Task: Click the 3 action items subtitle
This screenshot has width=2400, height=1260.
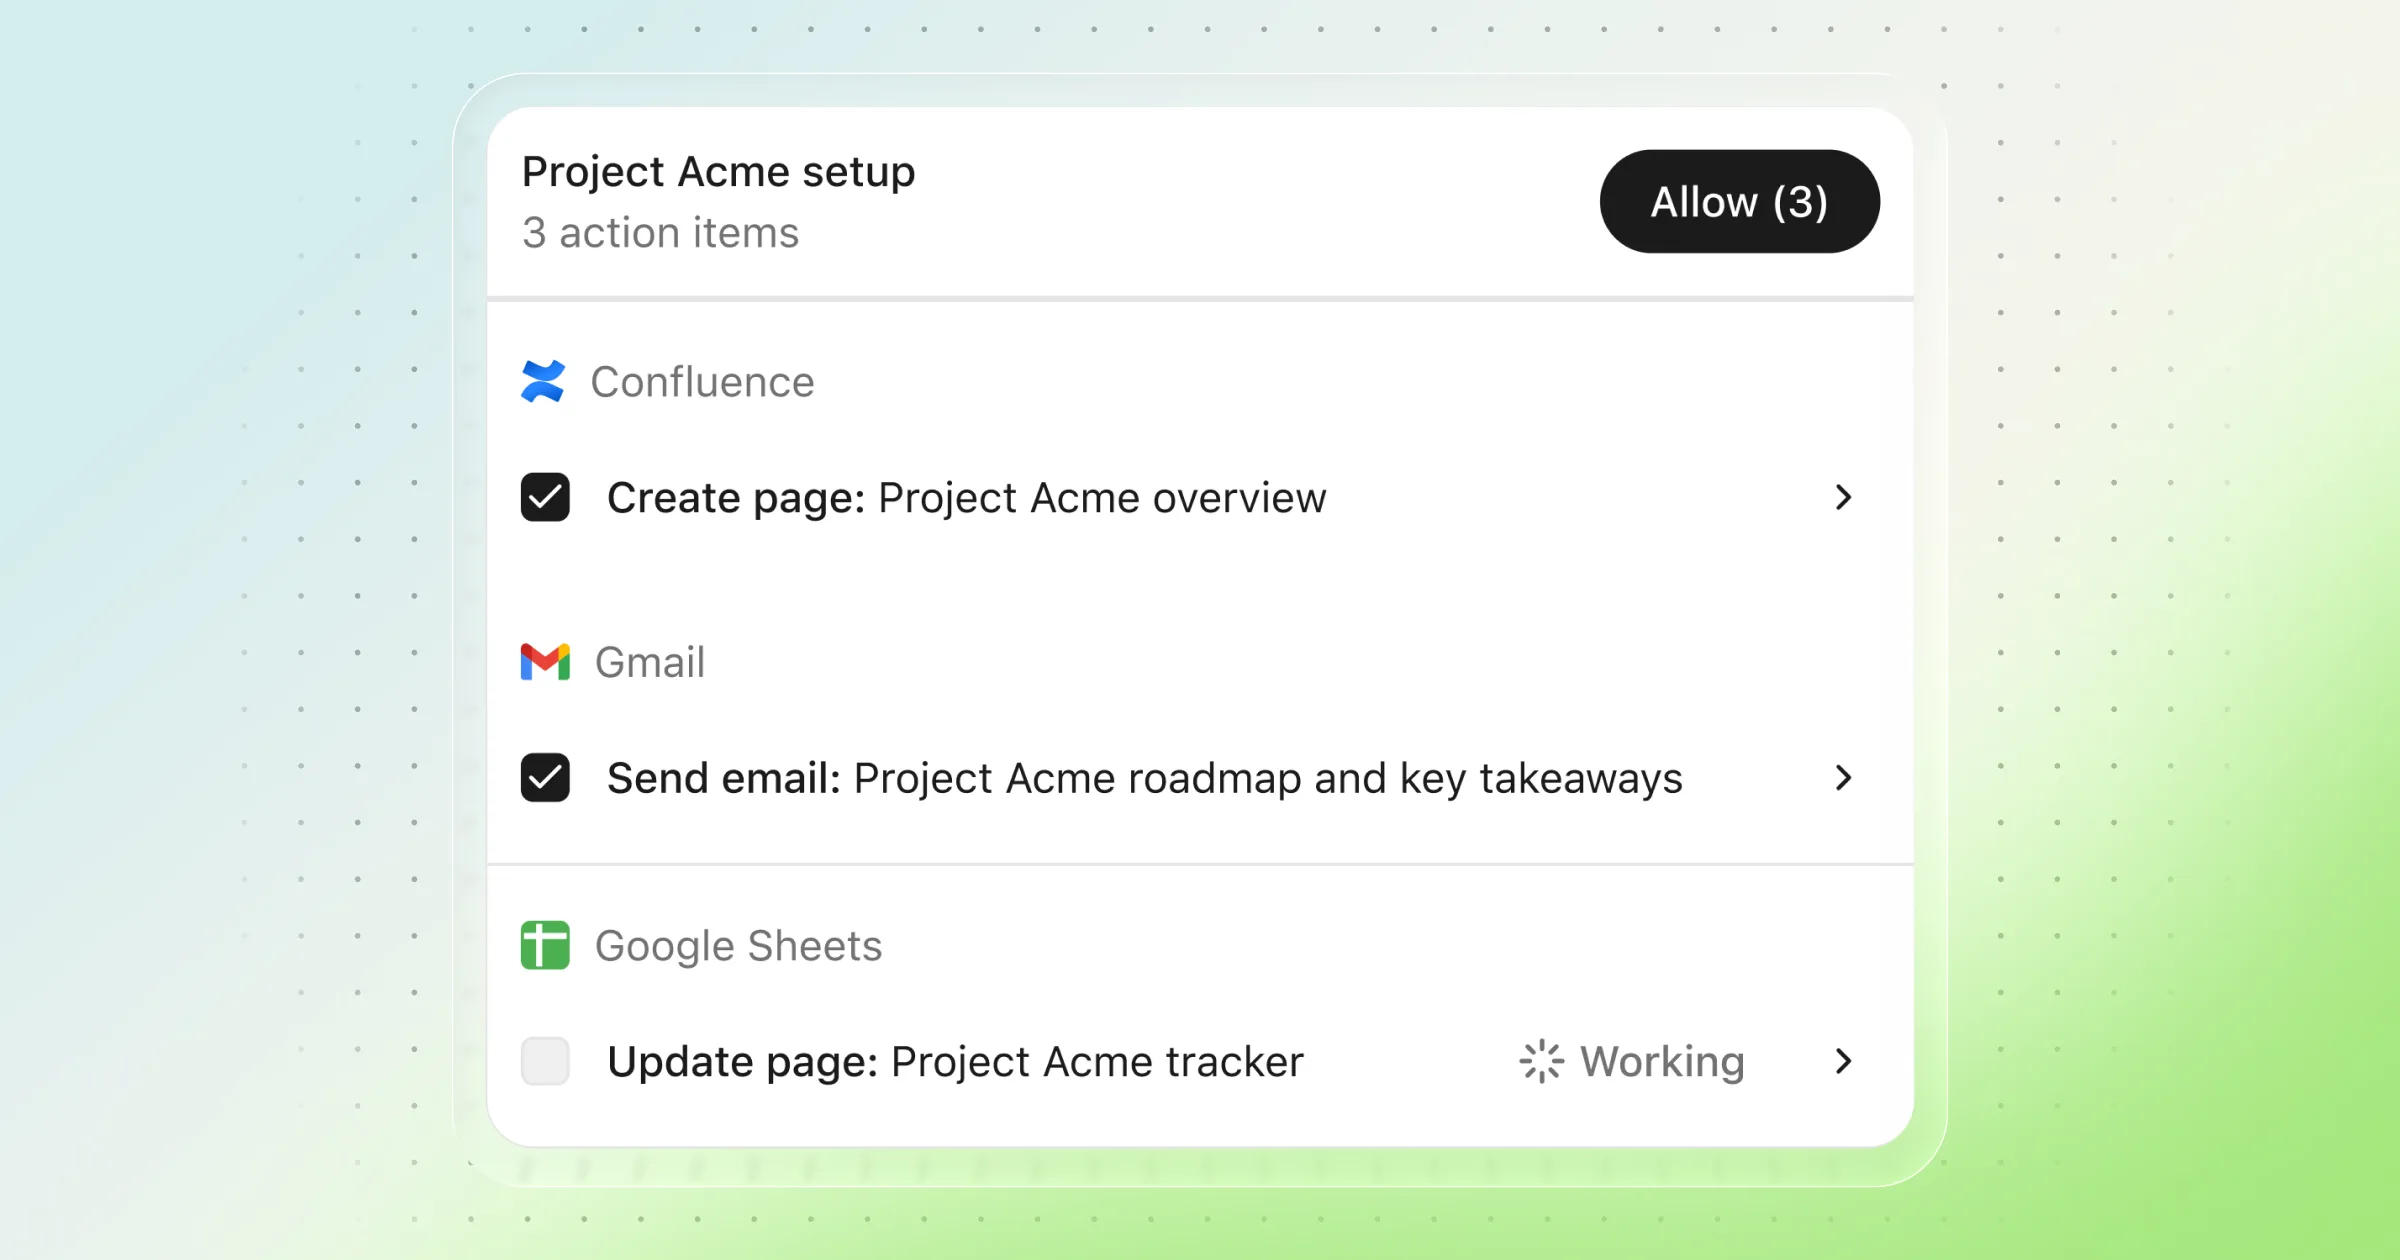Action: [x=660, y=233]
